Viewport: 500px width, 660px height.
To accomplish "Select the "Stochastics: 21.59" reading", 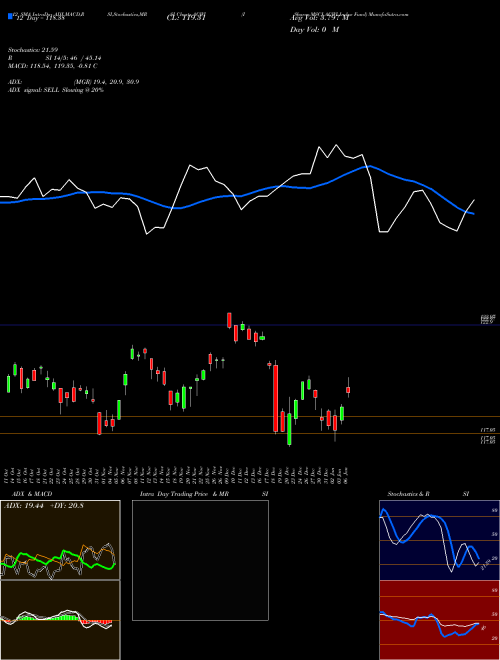I will (33, 50).
